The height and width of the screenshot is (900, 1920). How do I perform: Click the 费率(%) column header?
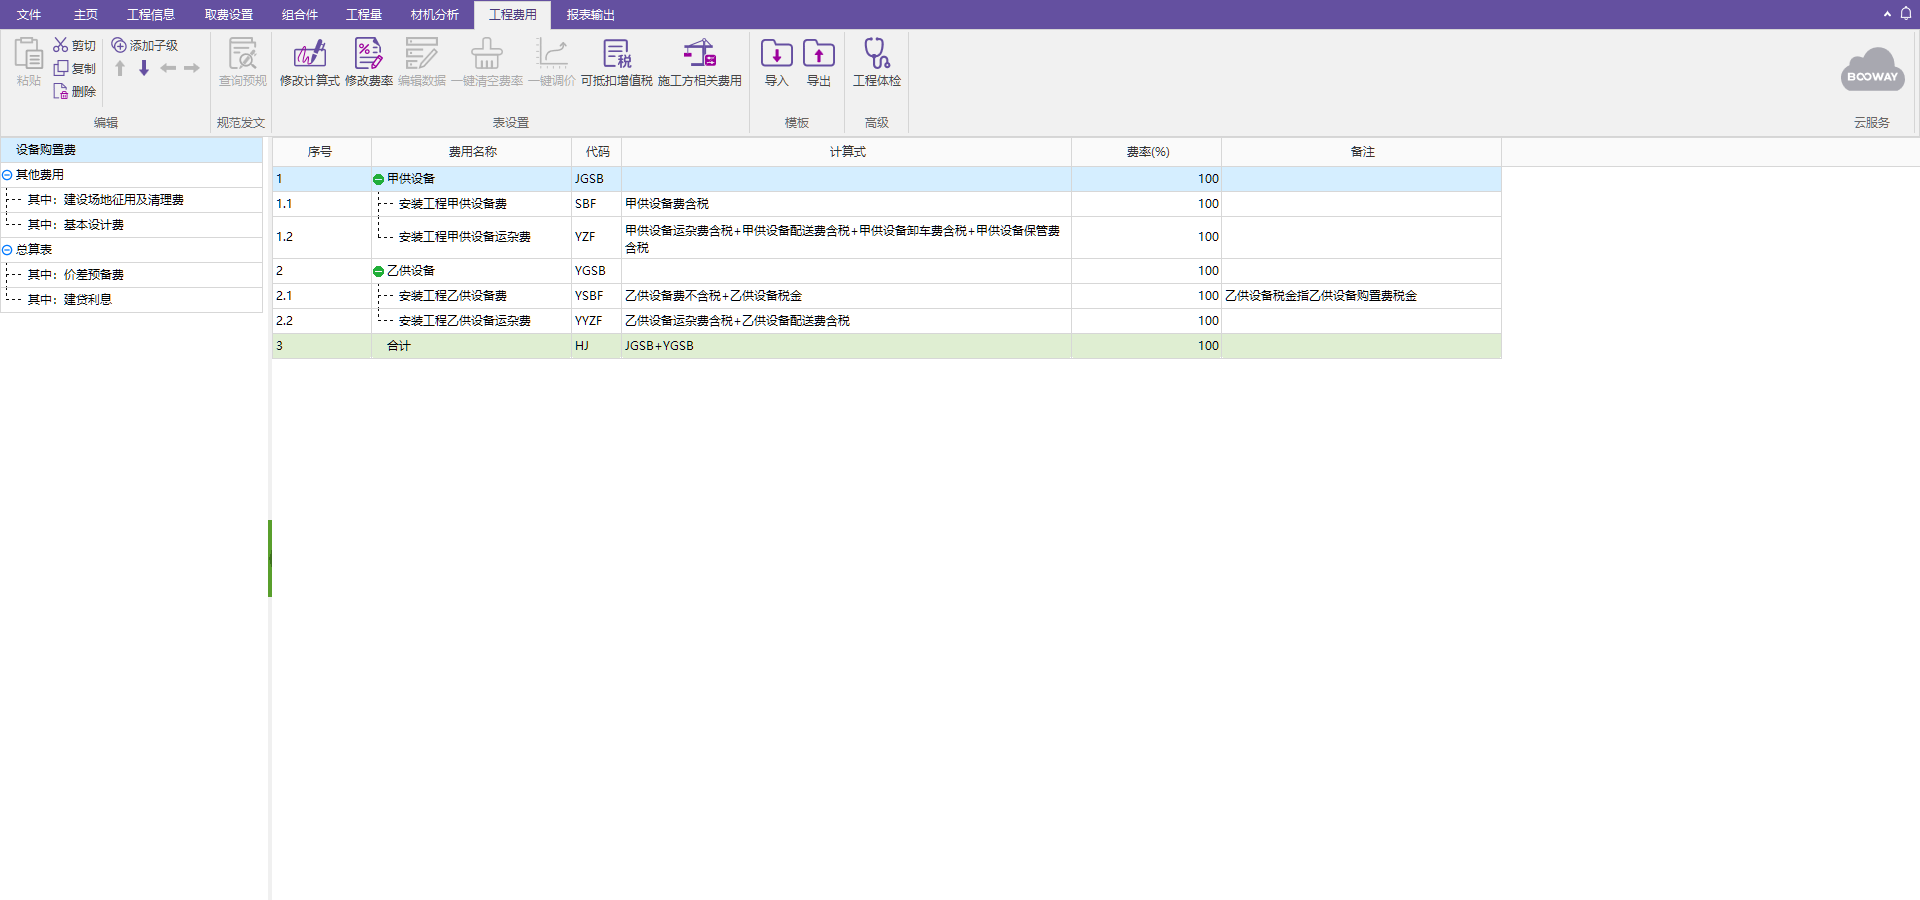(x=1147, y=152)
